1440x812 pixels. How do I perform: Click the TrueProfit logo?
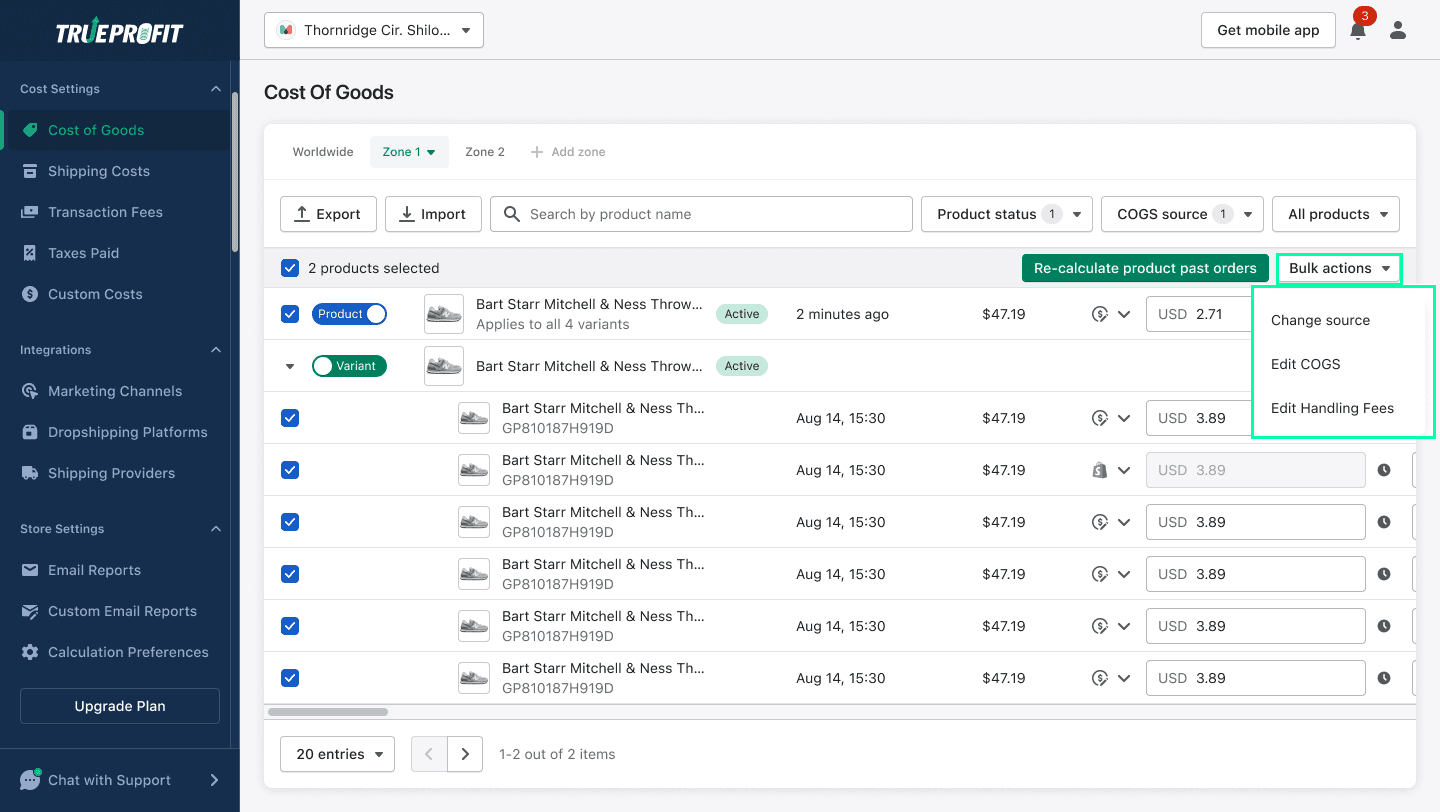coord(120,33)
